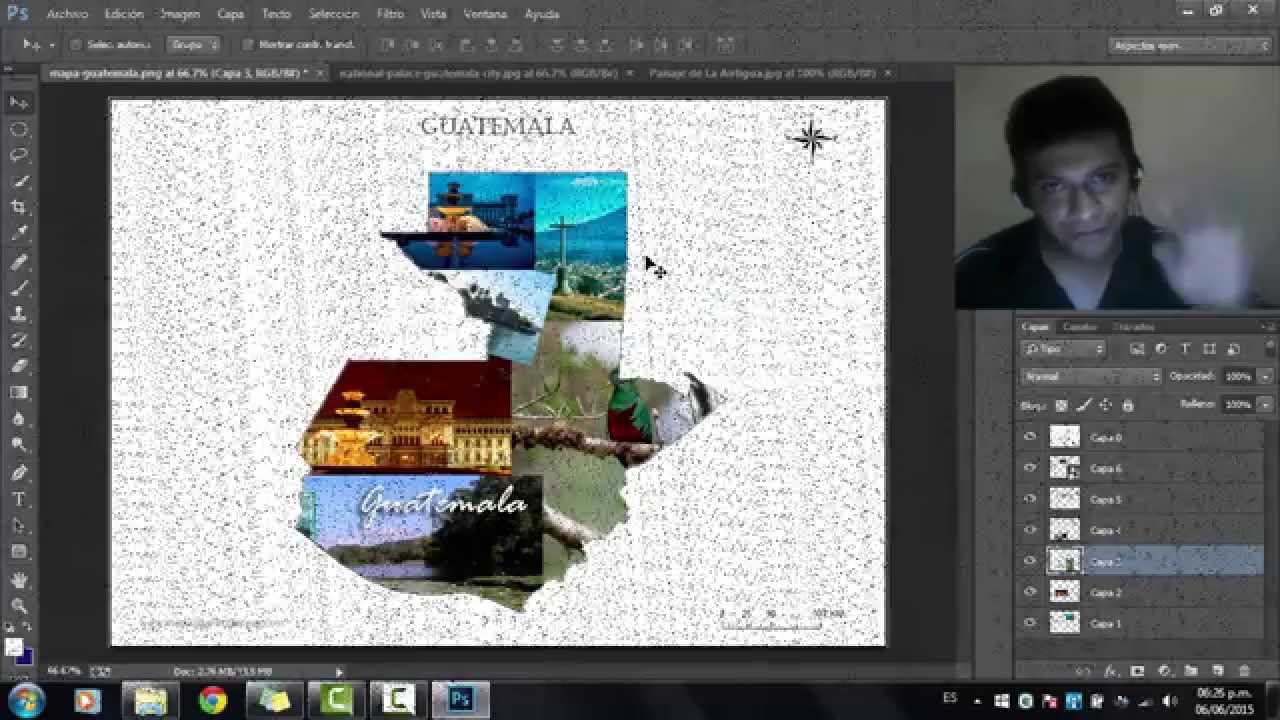Switch to Paisaje de La Antigua.jpg tab

(x=762, y=73)
